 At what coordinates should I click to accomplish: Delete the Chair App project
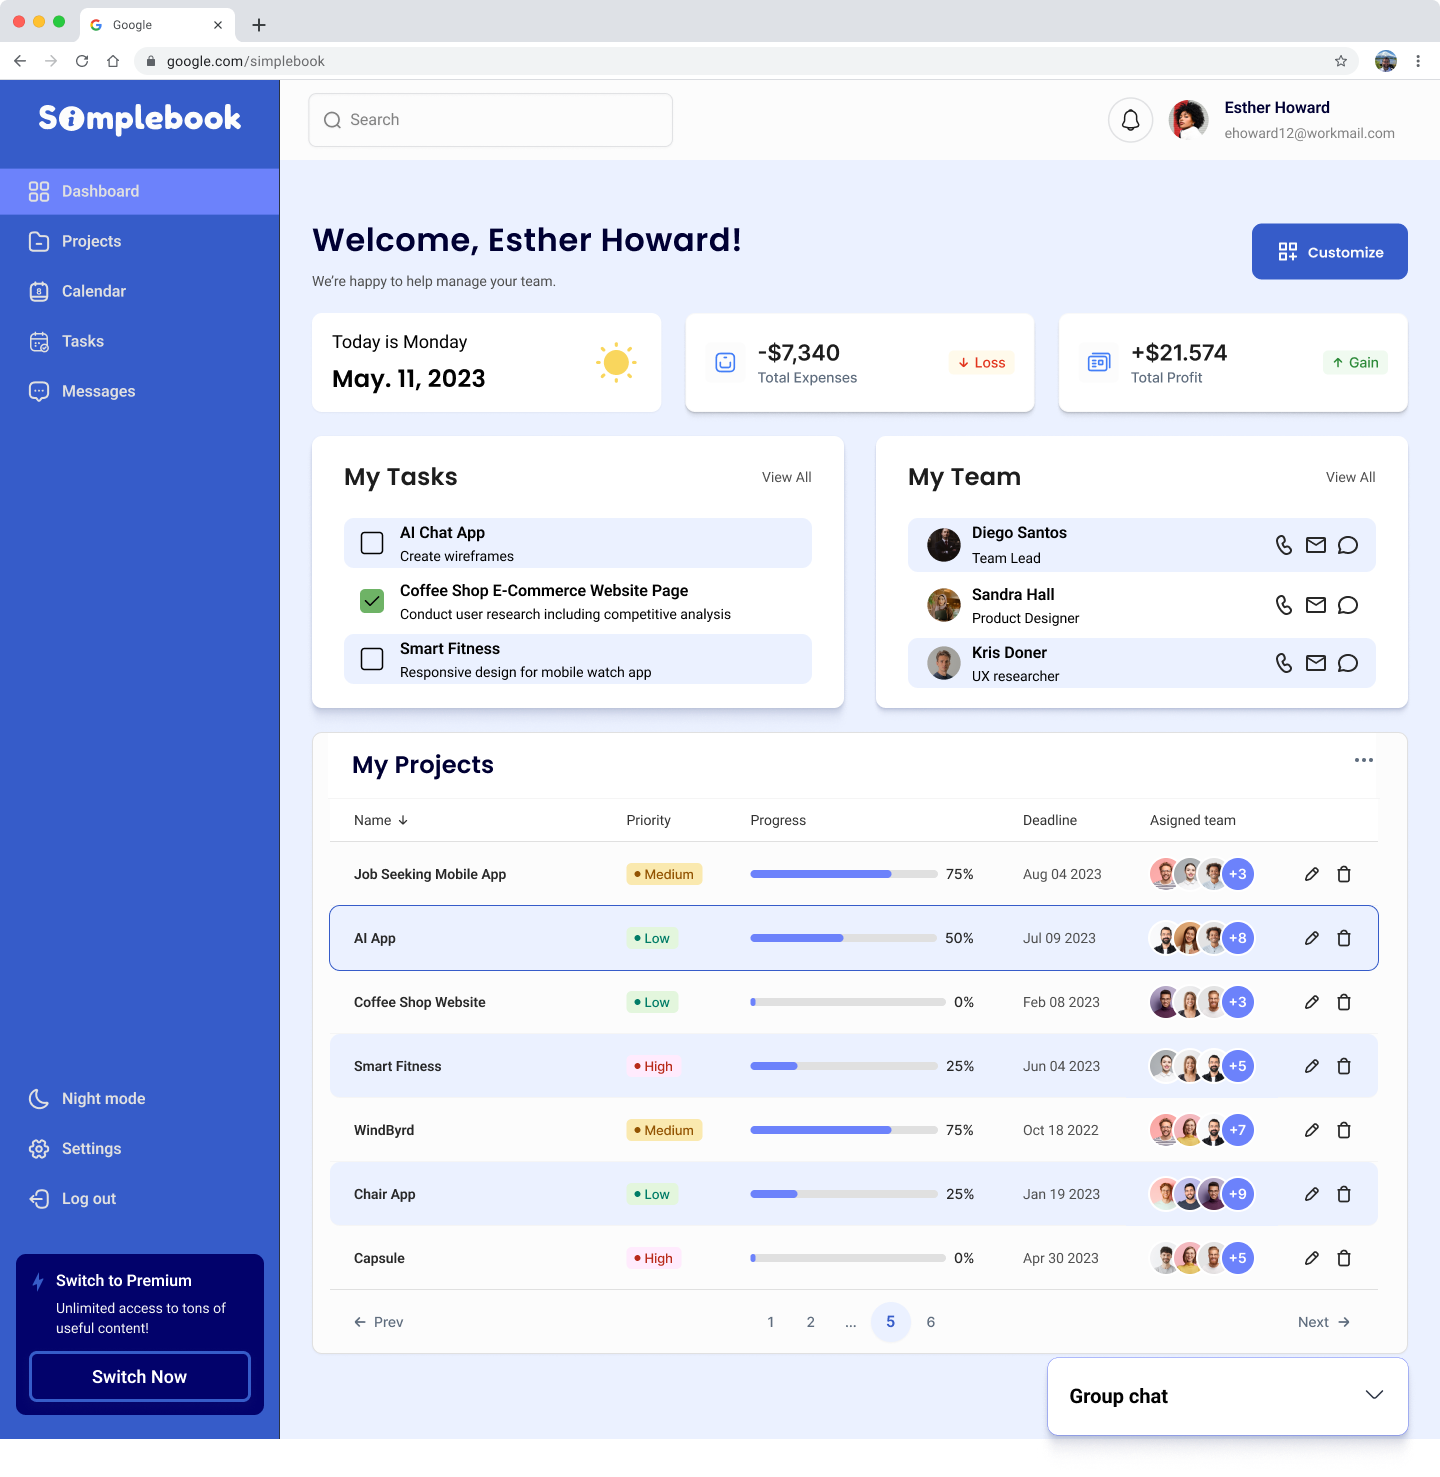(1344, 1194)
